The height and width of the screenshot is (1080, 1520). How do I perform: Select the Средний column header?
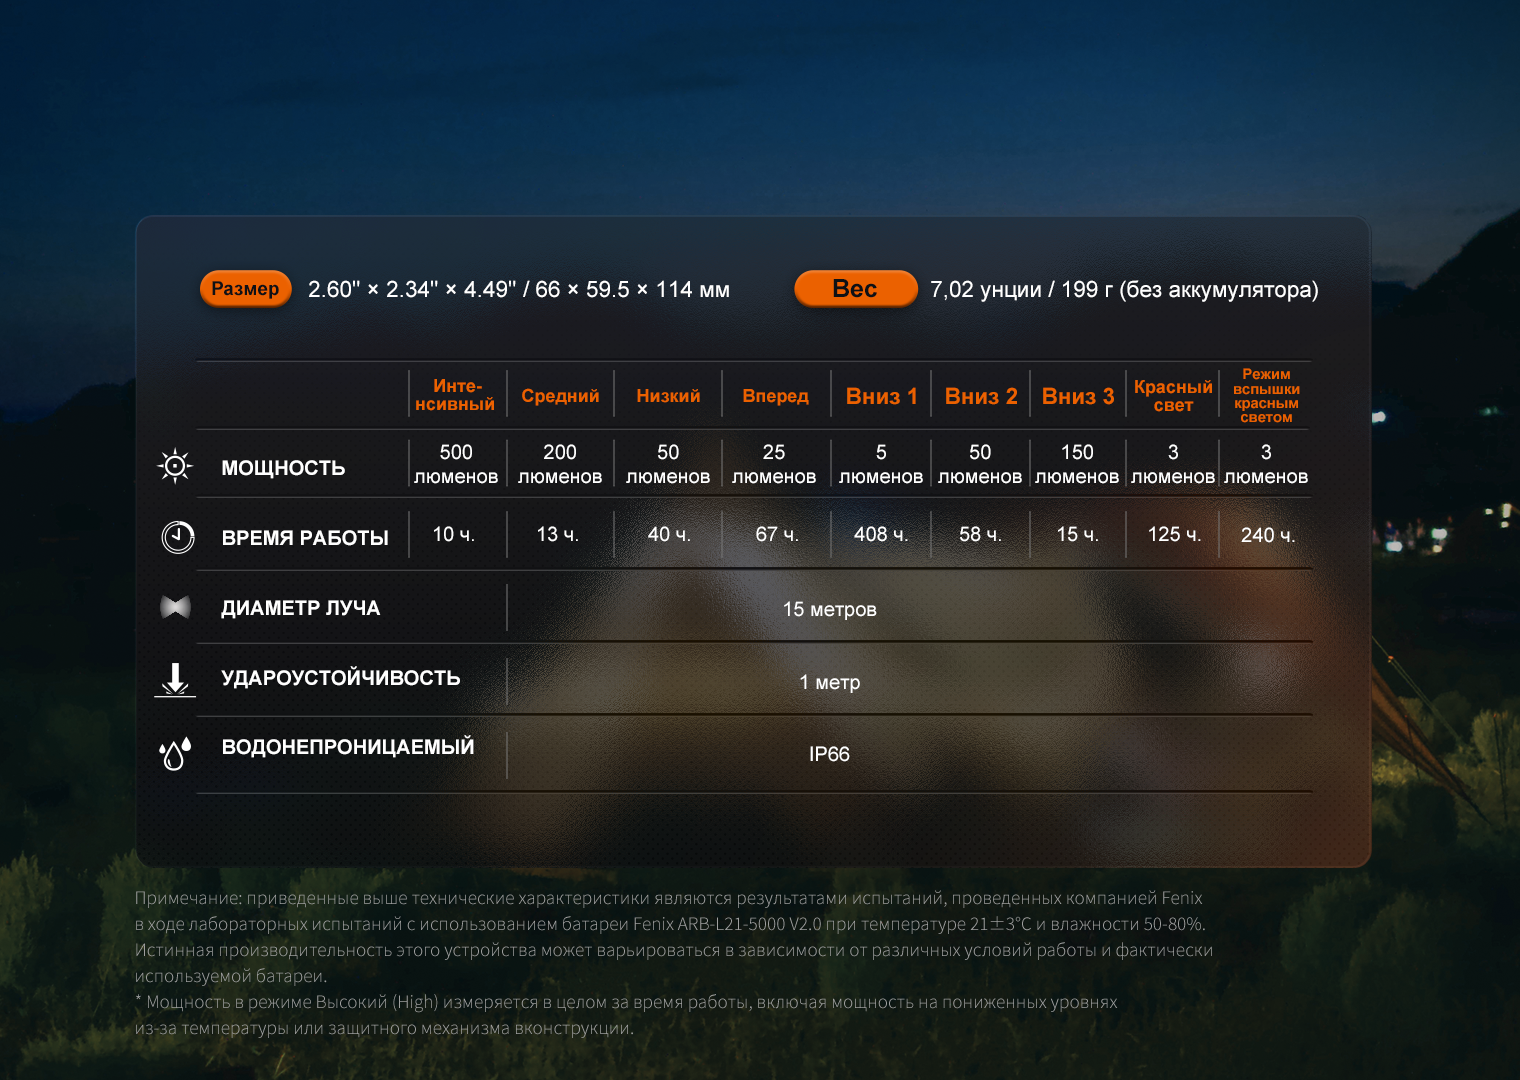click(x=560, y=396)
